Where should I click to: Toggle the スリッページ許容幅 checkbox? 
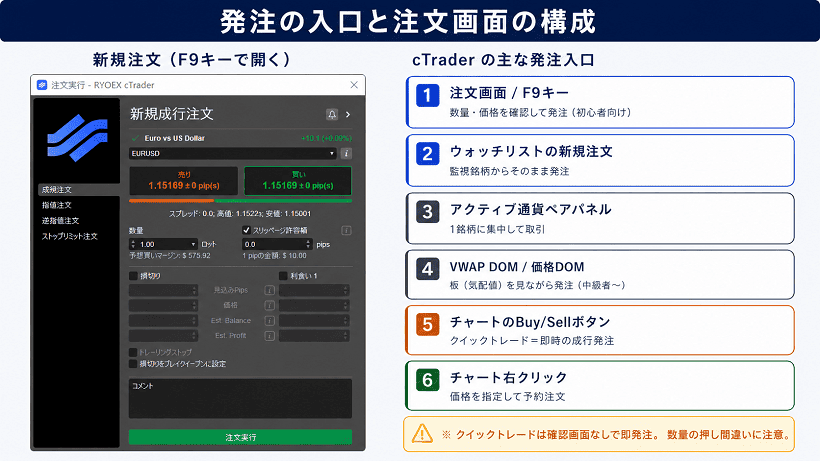pos(246,230)
